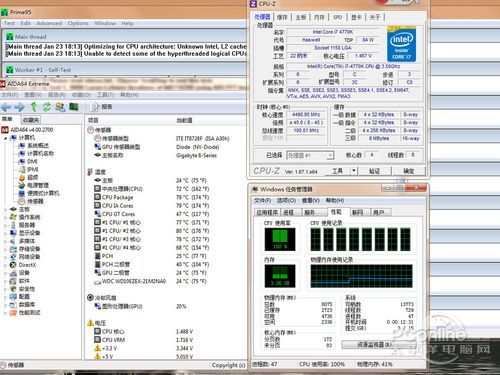This screenshot has width=500, height=375.
Task: Open Prime95 Advanced menu
Action: (x=49, y=23)
